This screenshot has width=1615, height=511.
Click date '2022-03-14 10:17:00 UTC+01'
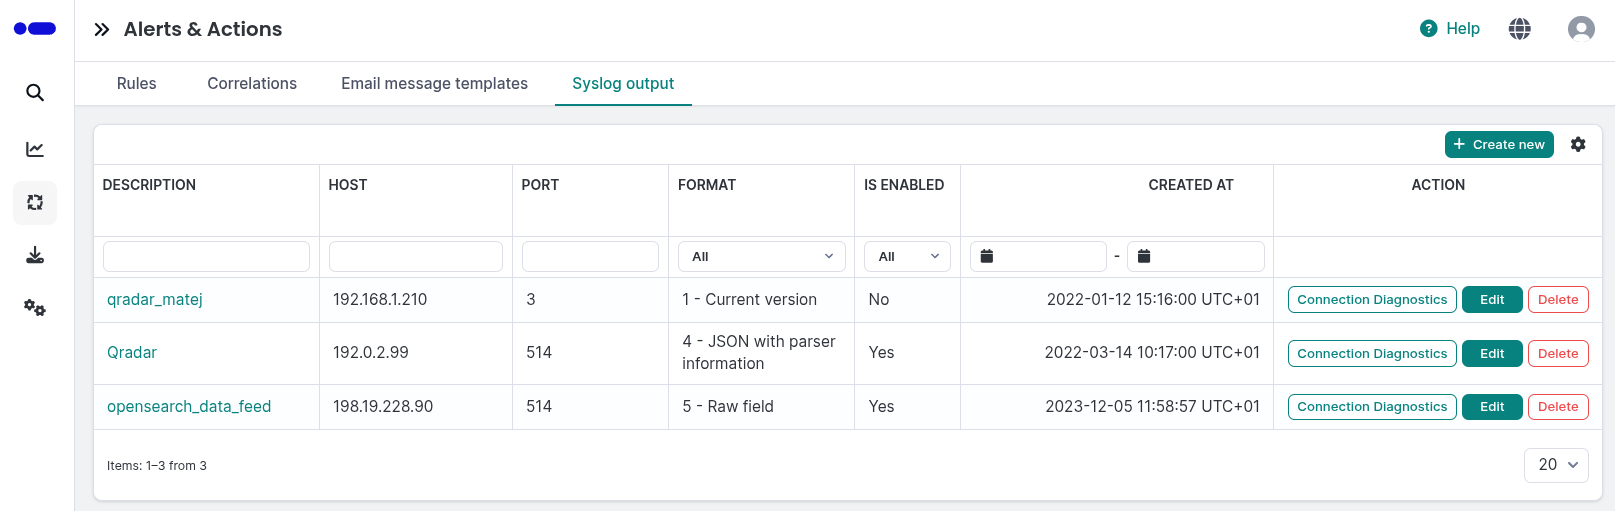[1152, 353]
